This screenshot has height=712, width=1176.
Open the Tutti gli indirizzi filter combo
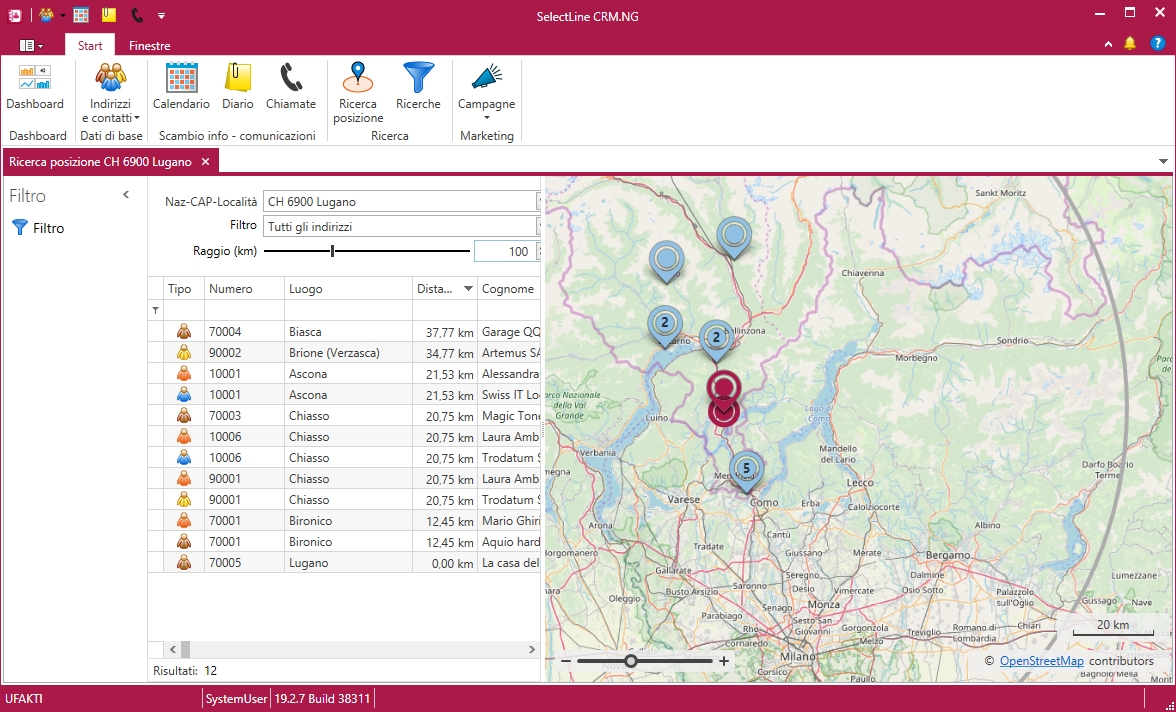[x=401, y=227]
